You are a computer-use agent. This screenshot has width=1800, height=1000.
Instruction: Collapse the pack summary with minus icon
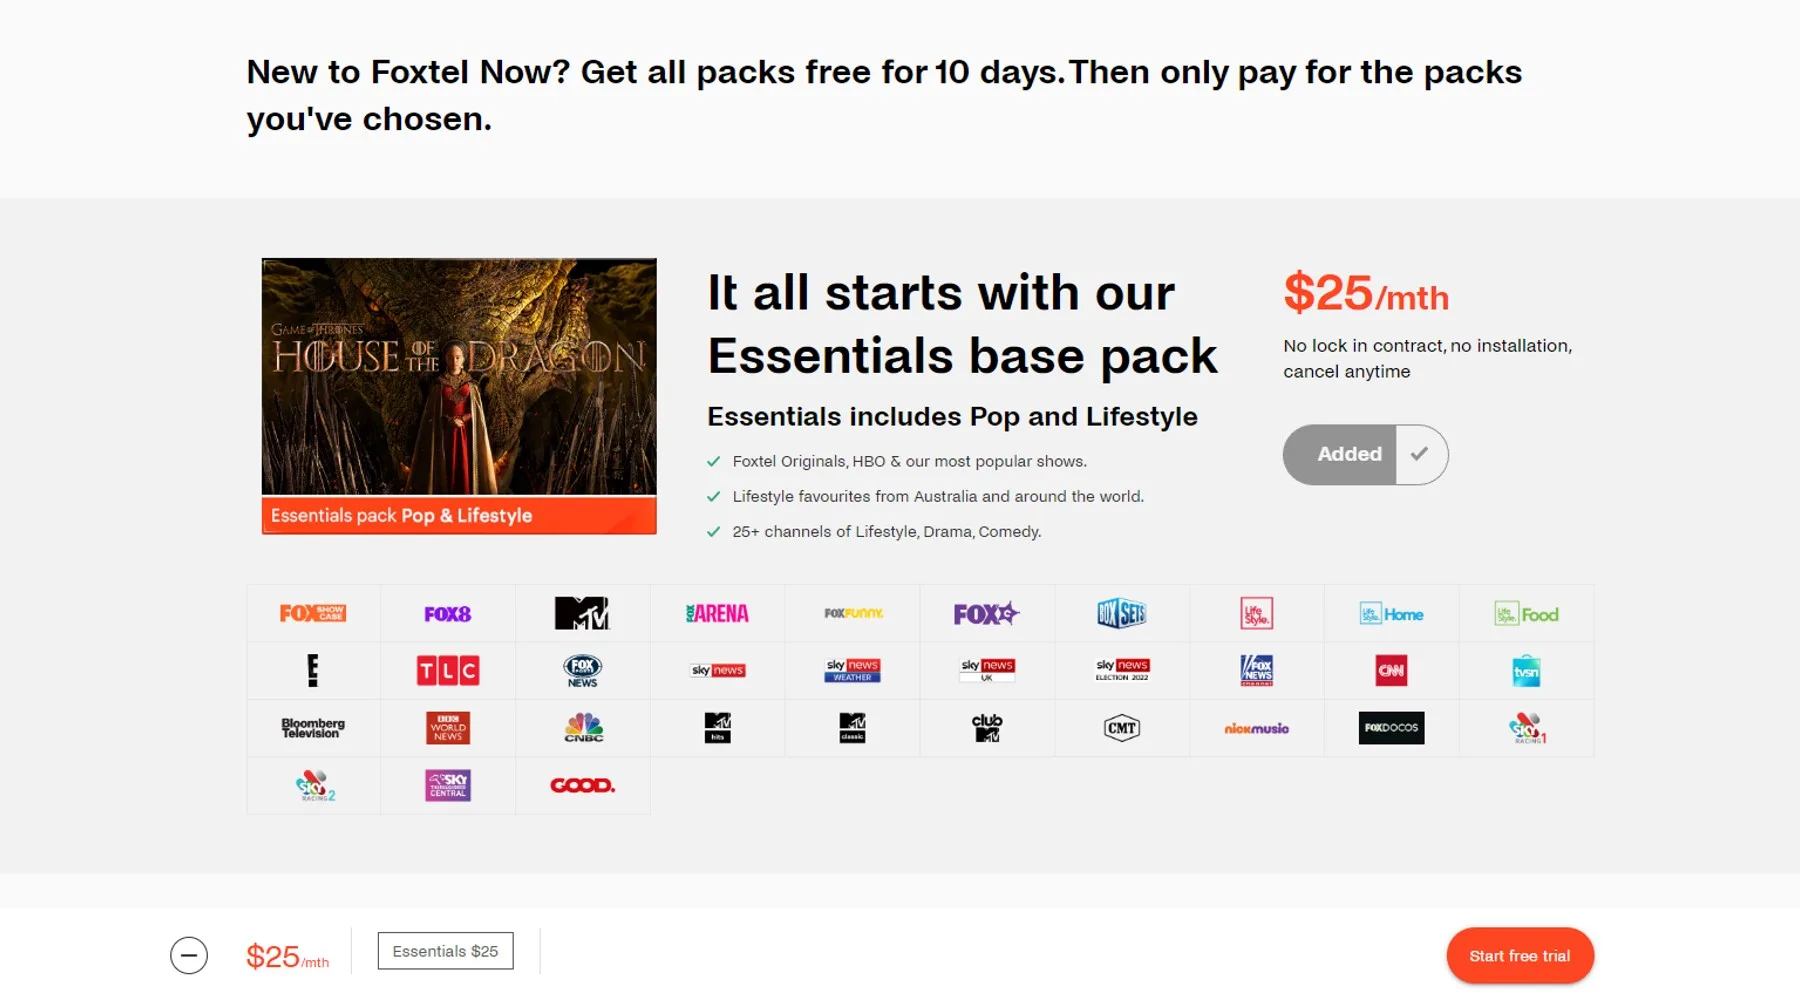point(189,956)
